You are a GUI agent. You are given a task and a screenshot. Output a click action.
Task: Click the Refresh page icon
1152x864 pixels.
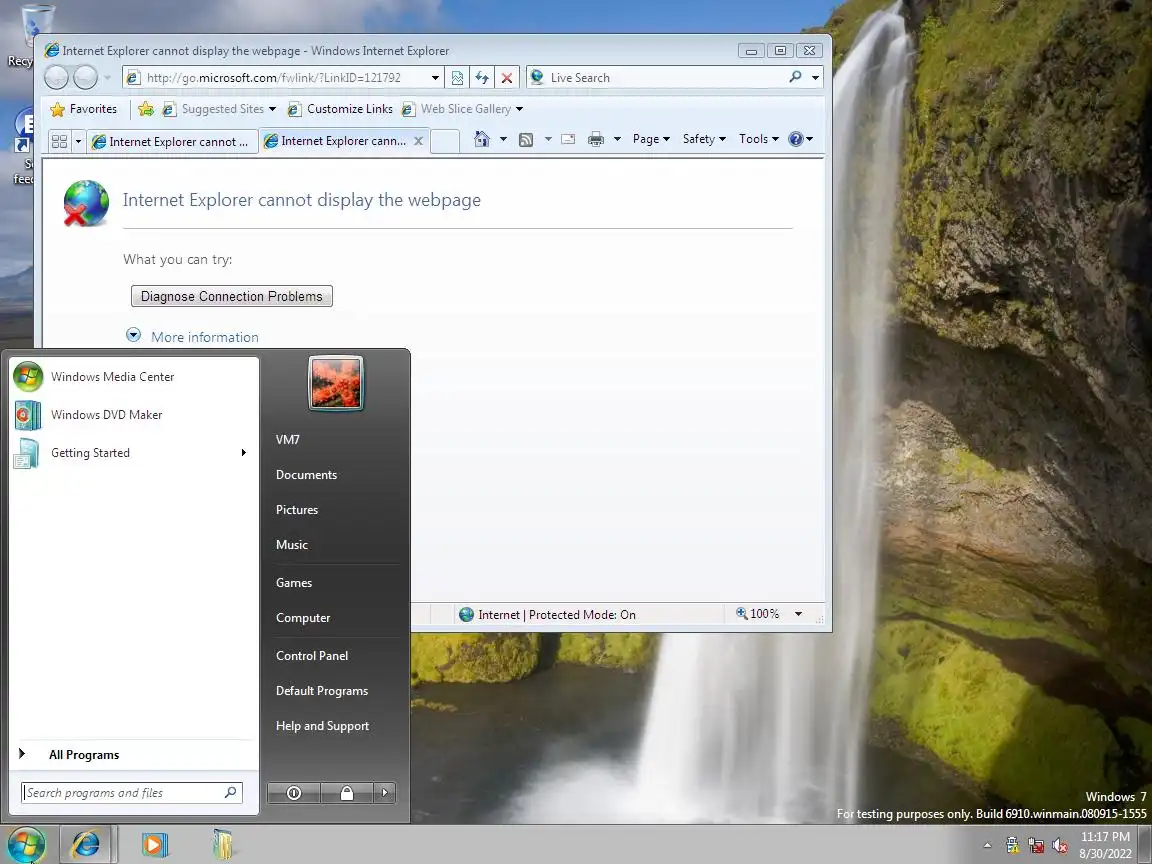[482, 78]
